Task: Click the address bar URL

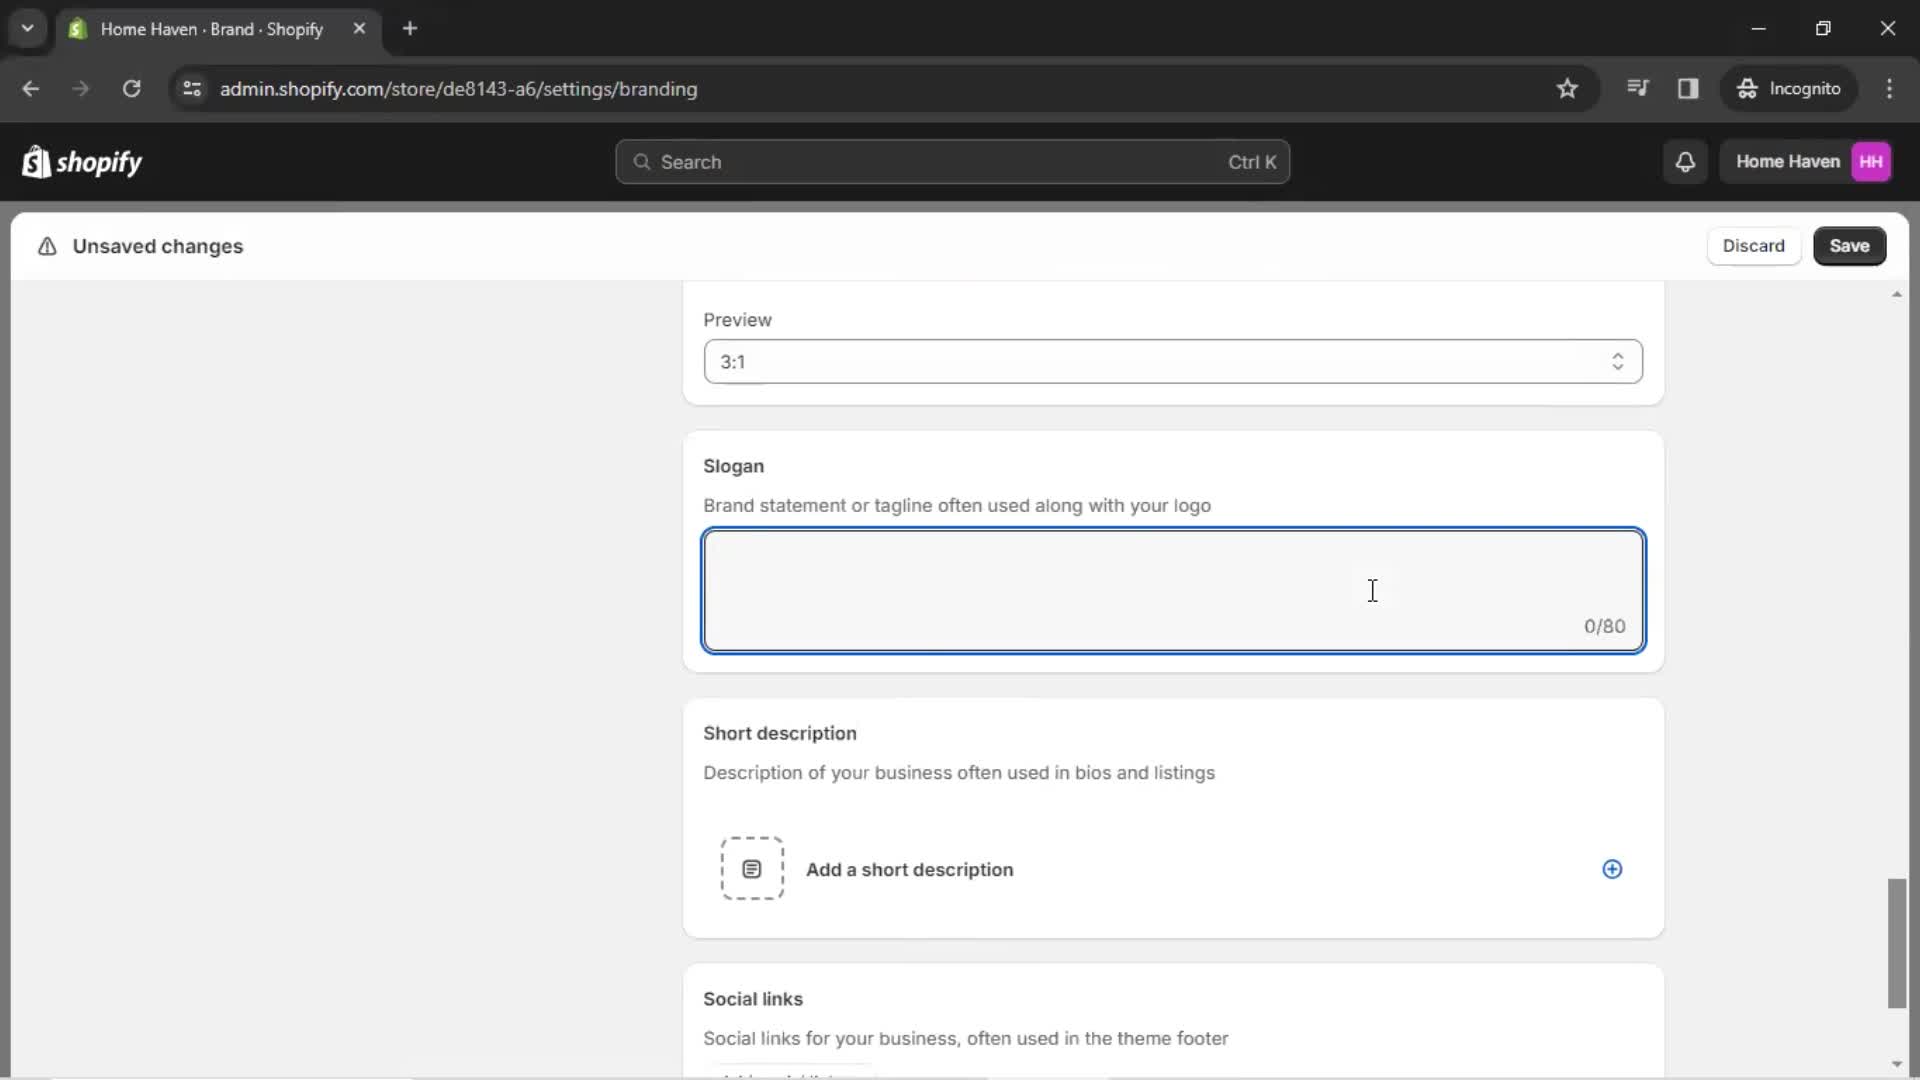Action: click(x=458, y=89)
